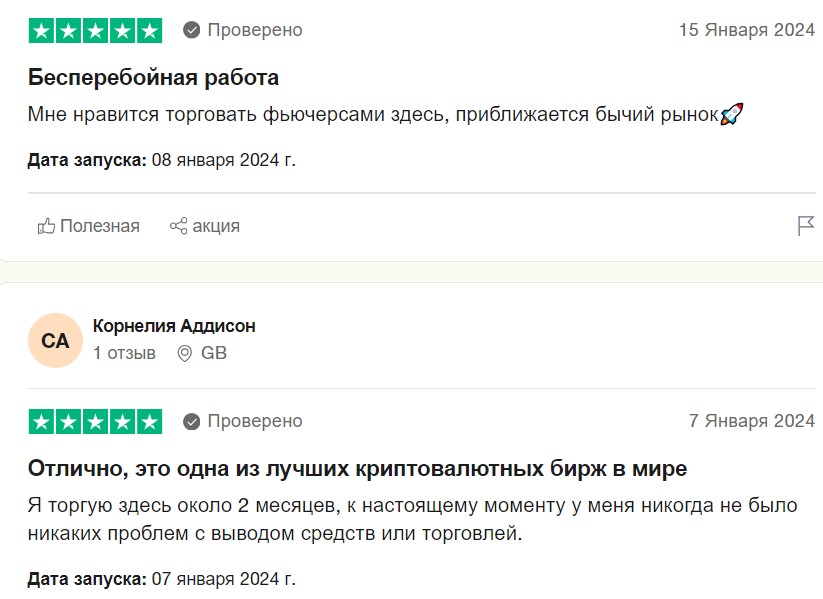Screen dimensions: 823x599
Task: Click "Дата запуска: 07 января 2024 г." line
Action: click(161, 578)
